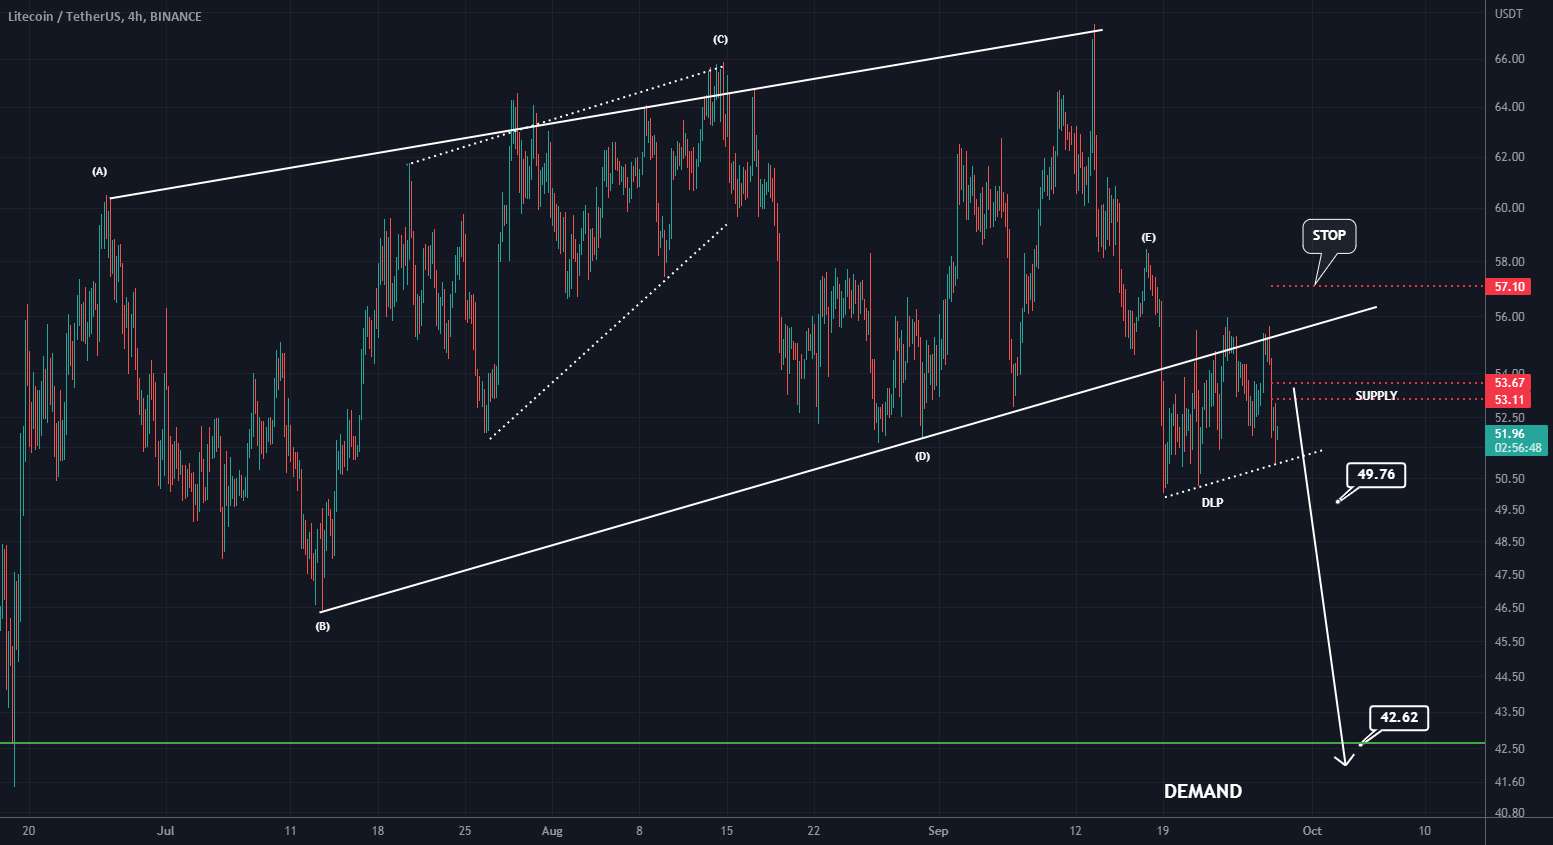1553x845 pixels.
Task: Click the 64.00 price axis value
Action: coord(1510,107)
